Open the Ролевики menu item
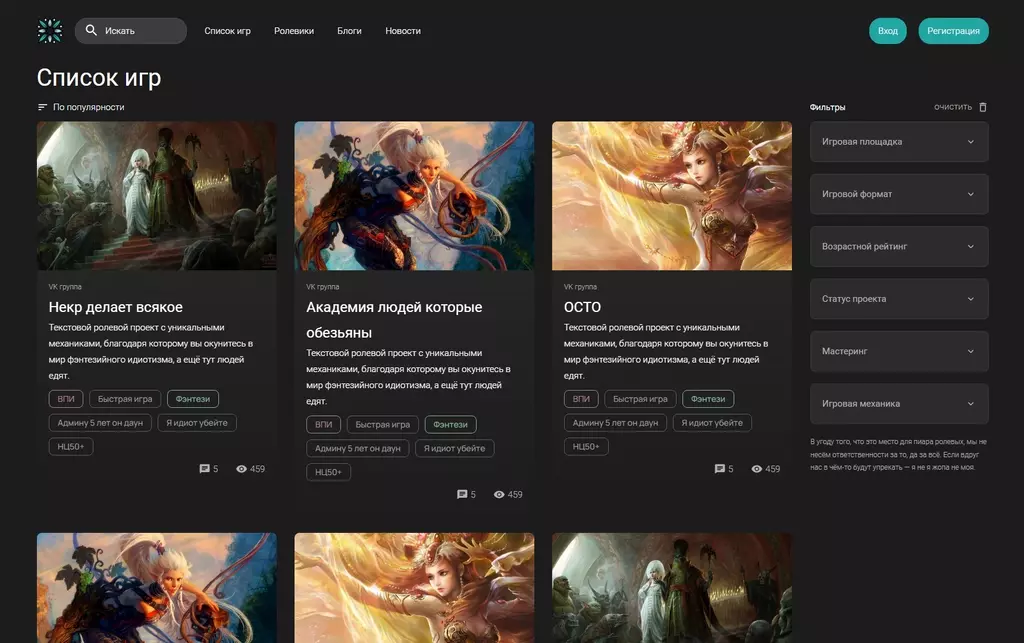Viewport: 1024px width, 643px height. click(x=294, y=31)
